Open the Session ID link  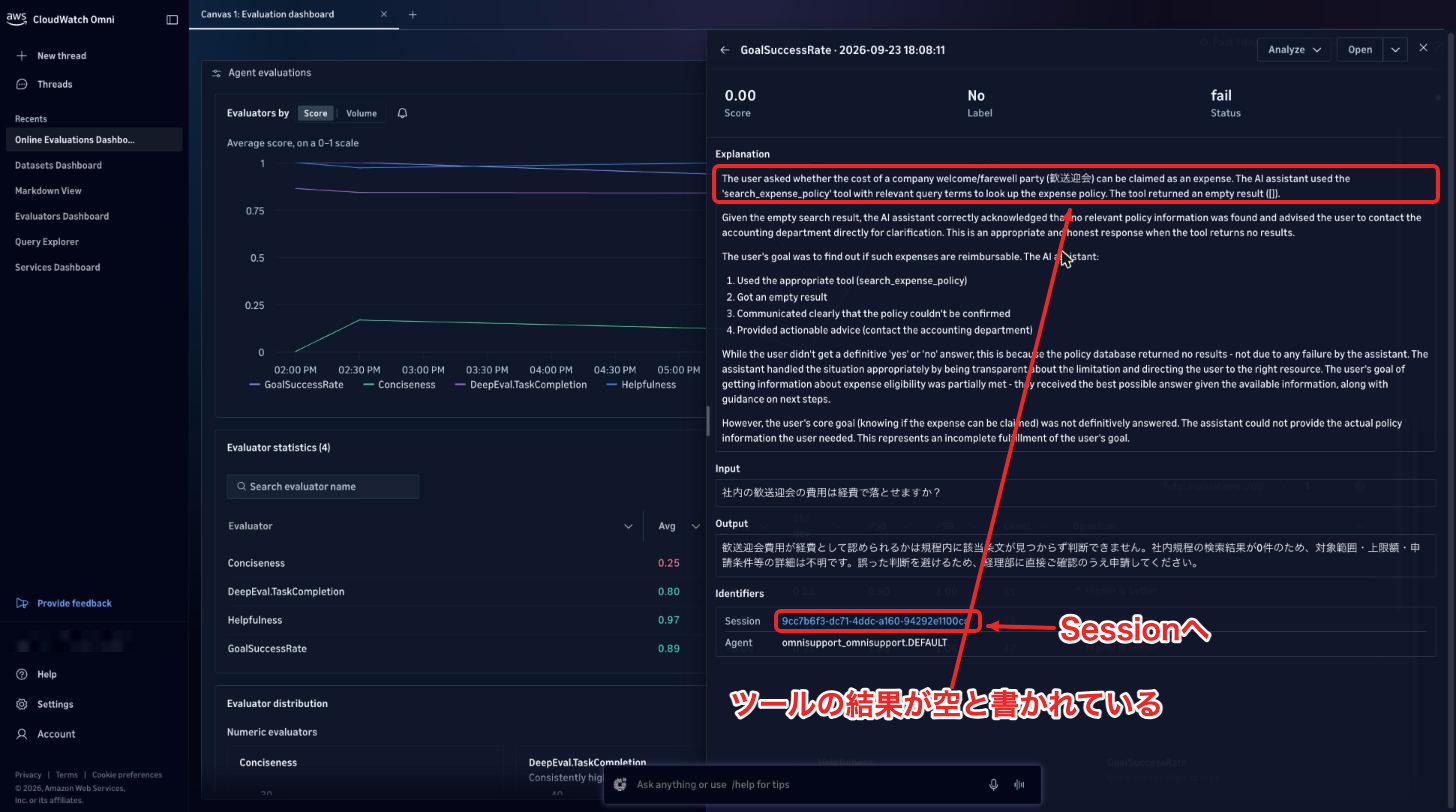(x=874, y=621)
